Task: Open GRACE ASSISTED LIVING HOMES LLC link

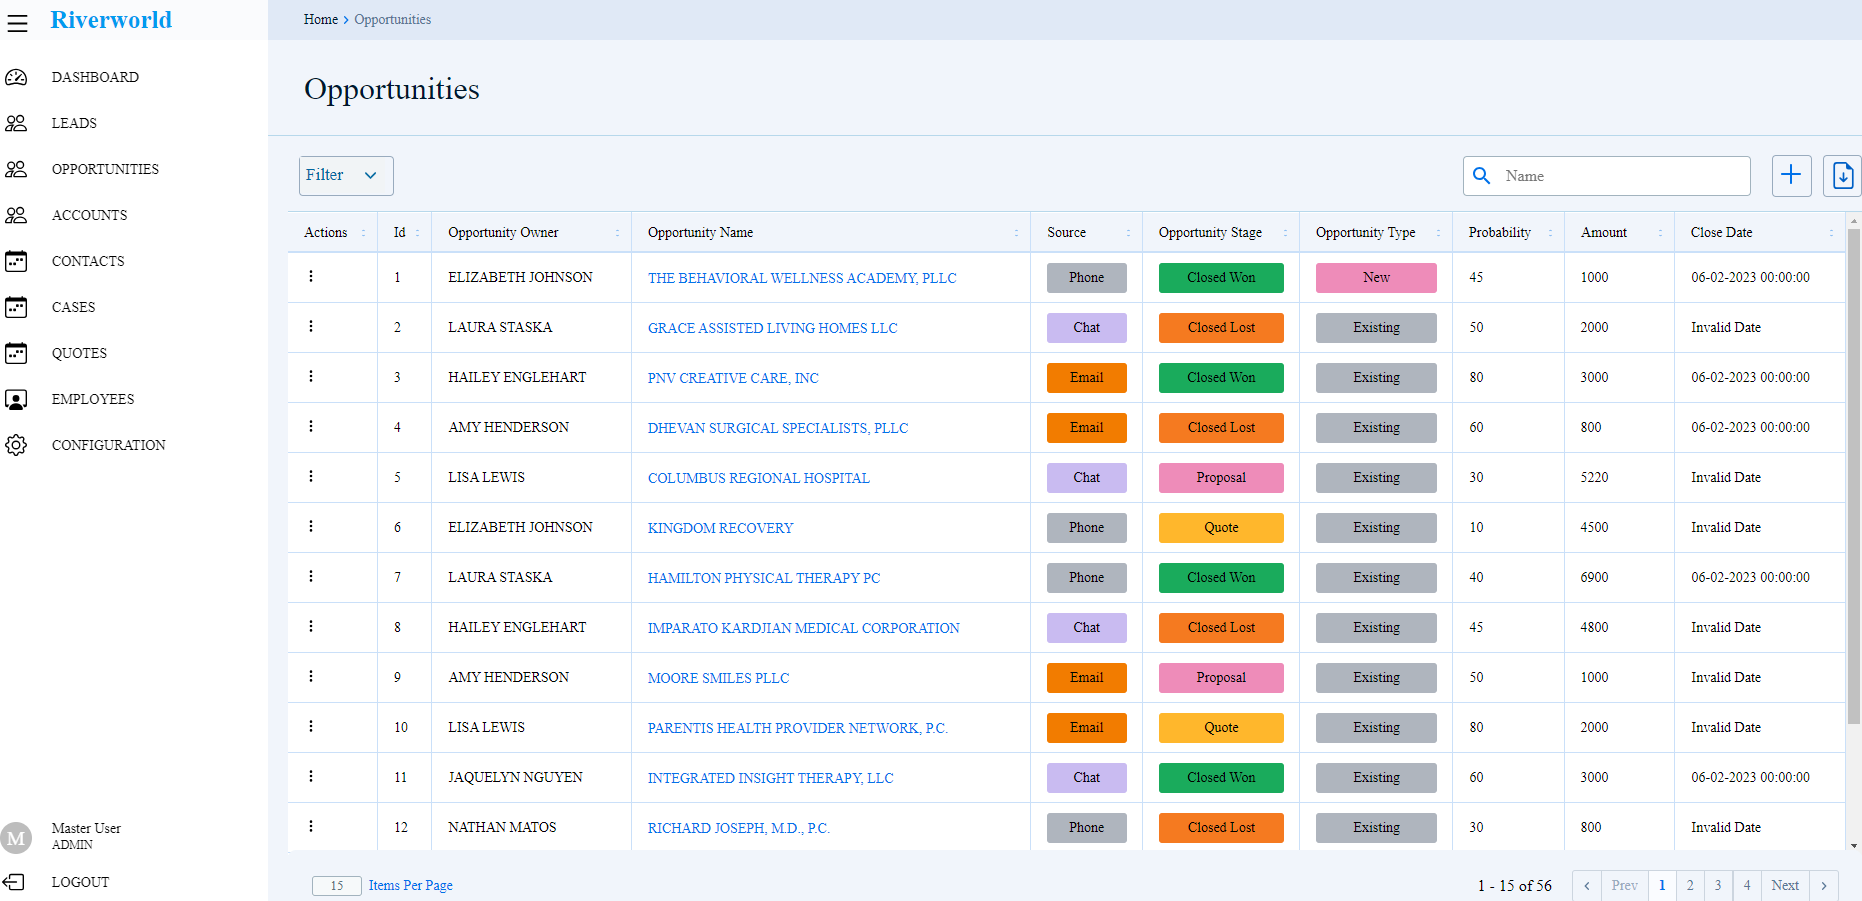Action: (x=772, y=328)
